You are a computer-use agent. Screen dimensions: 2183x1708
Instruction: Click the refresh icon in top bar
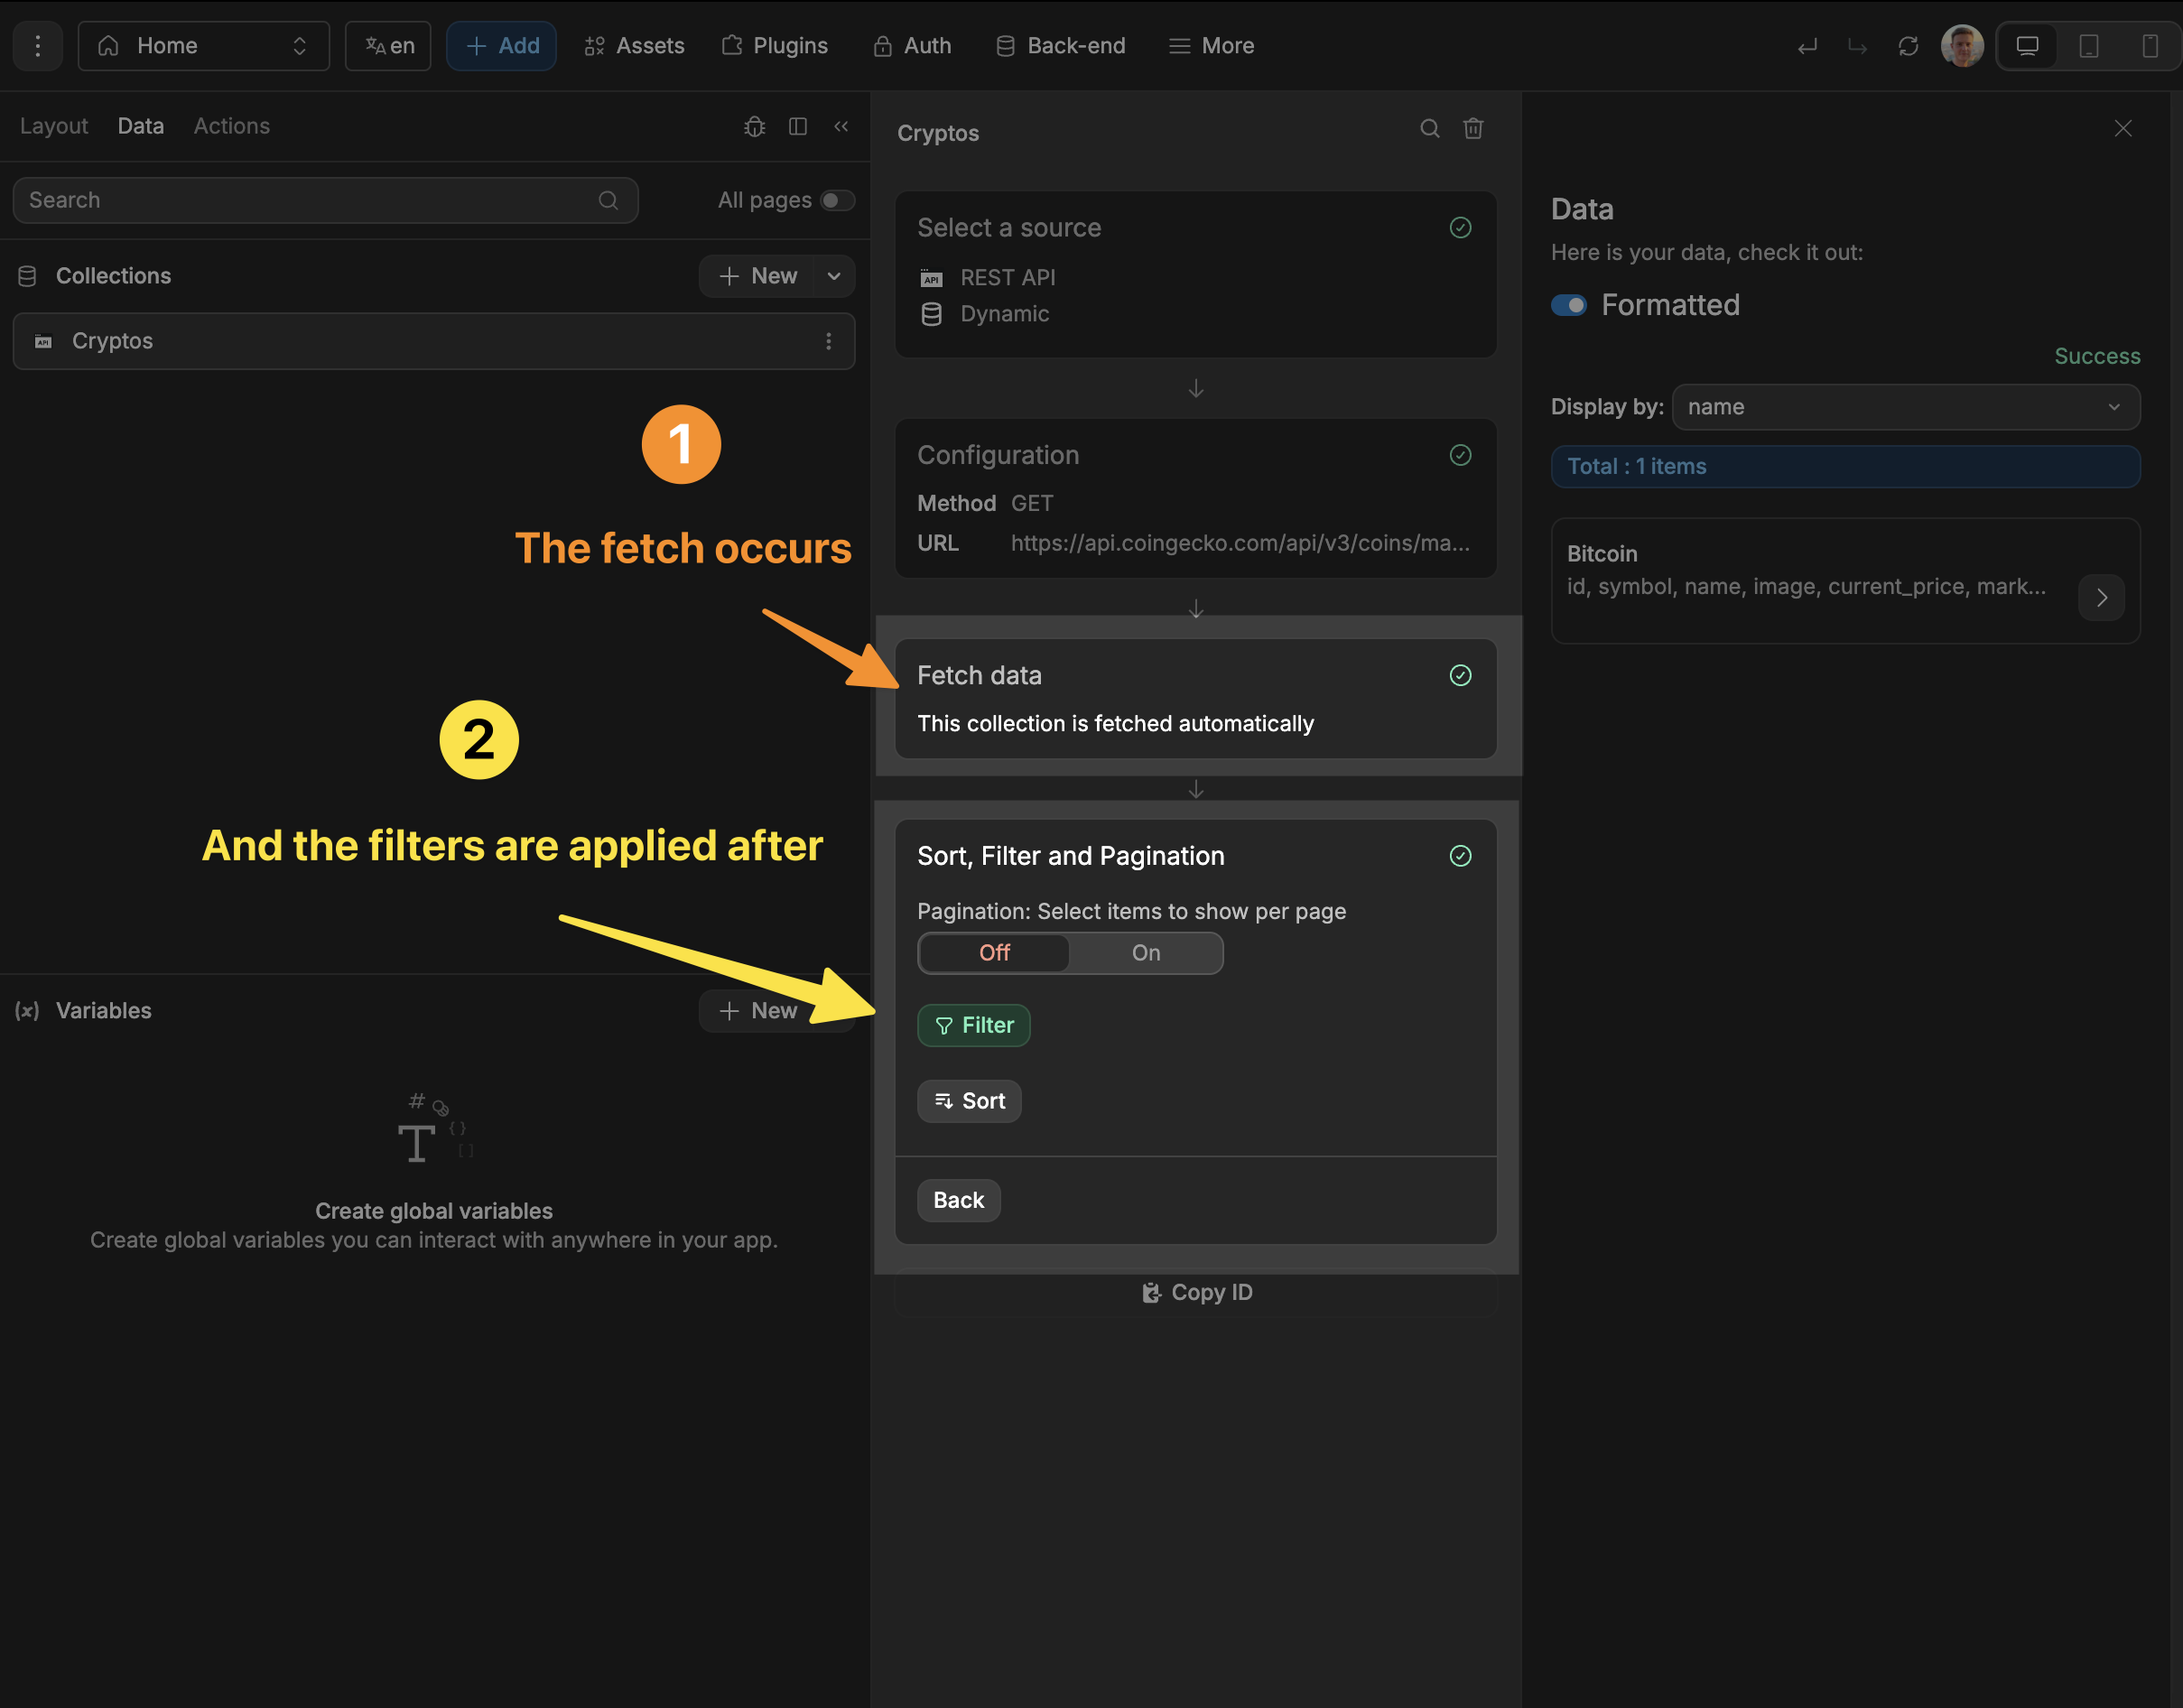1907,47
